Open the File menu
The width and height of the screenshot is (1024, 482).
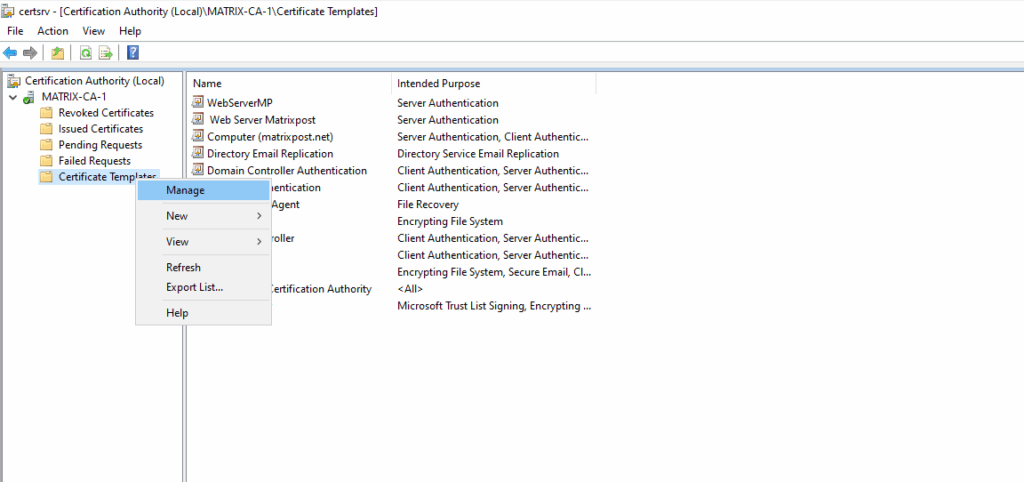pyautogui.click(x=15, y=31)
